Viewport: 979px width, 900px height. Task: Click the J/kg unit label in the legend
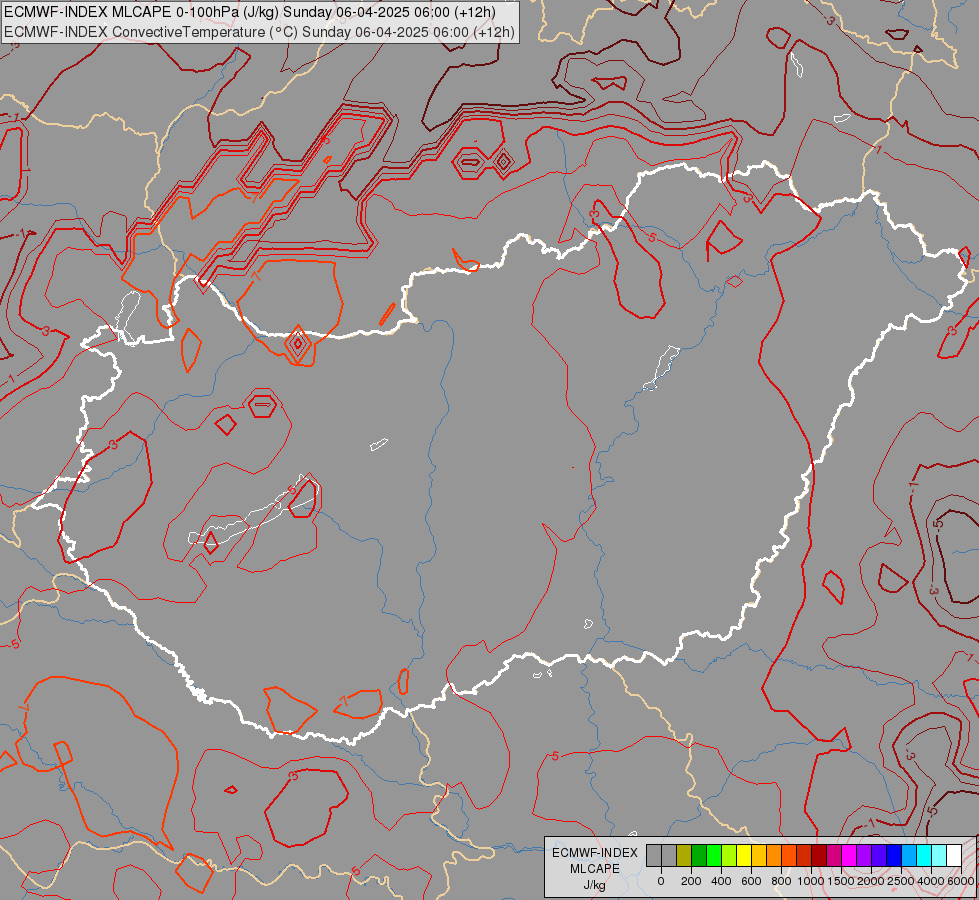(x=594, y=885)
